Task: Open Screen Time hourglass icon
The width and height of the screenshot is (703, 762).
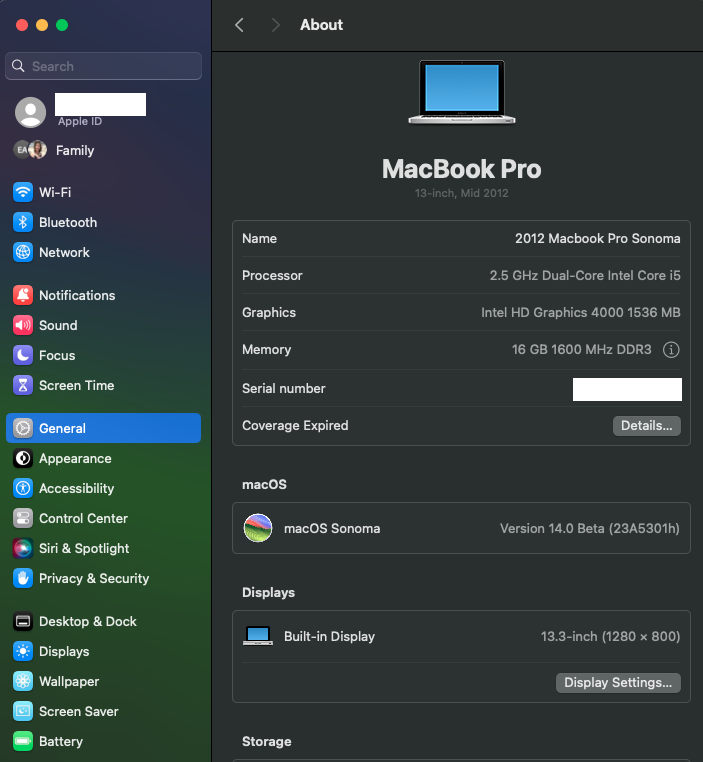Action: [x=23, y=385]
